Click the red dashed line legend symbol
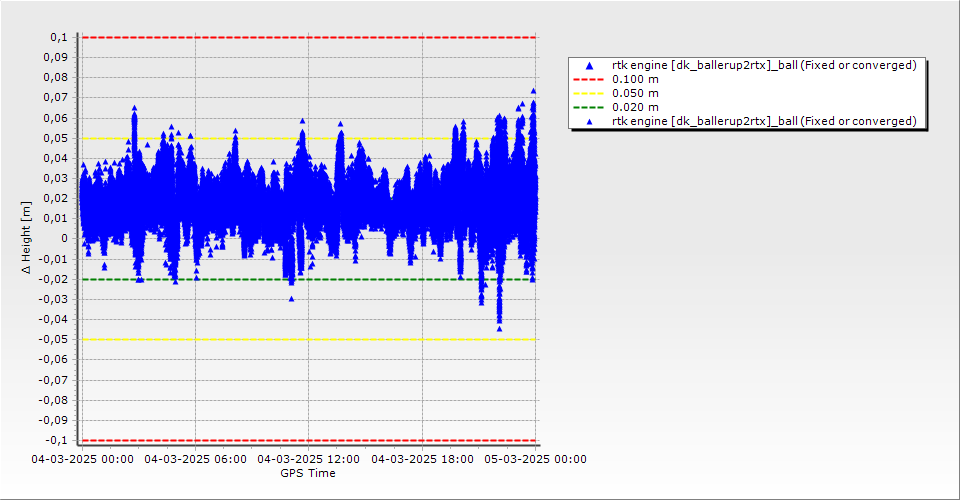960x500 pixels. (x=588, y=80)
